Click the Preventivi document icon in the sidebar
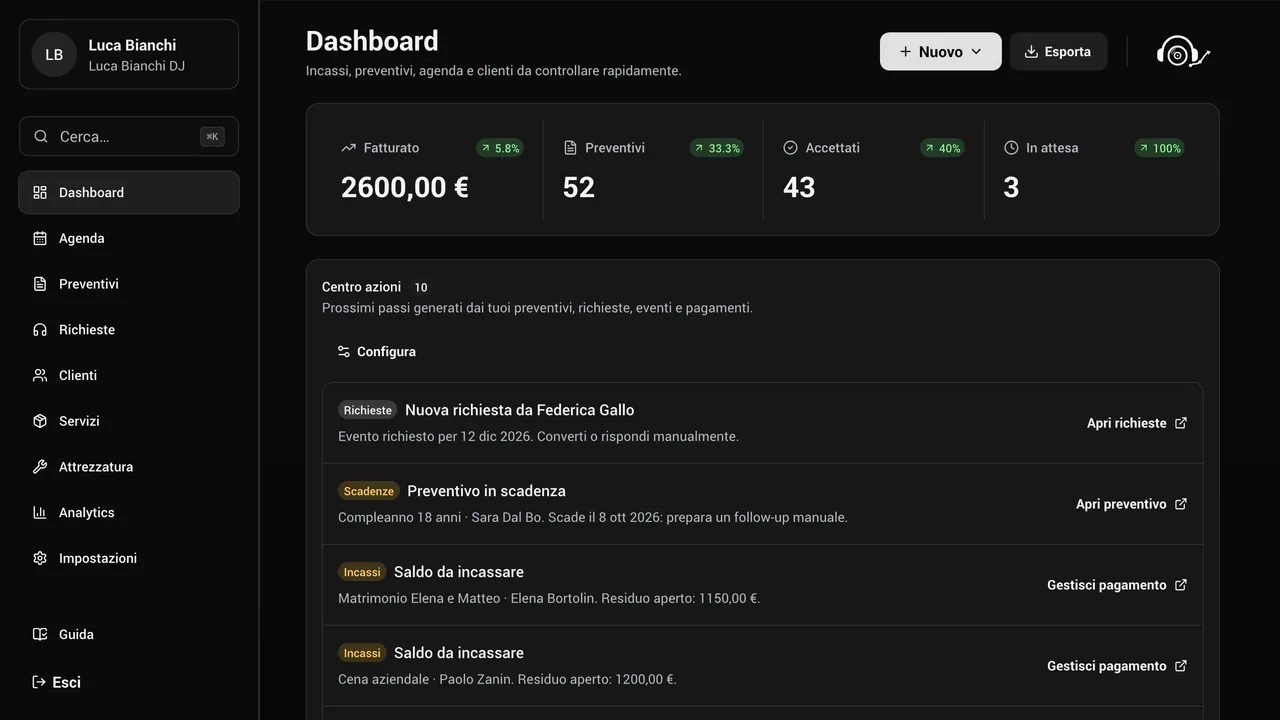The width and height of the screenshot is (1280, 720). (40, 284)
